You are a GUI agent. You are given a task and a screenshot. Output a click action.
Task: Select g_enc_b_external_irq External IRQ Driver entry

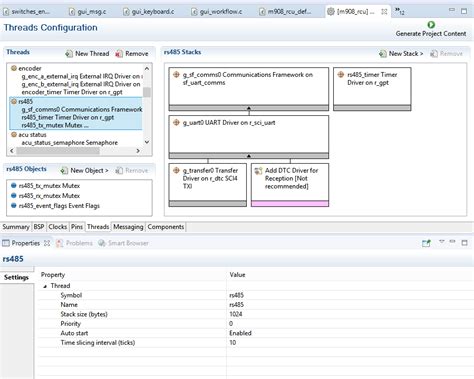(x=81, y=84)
